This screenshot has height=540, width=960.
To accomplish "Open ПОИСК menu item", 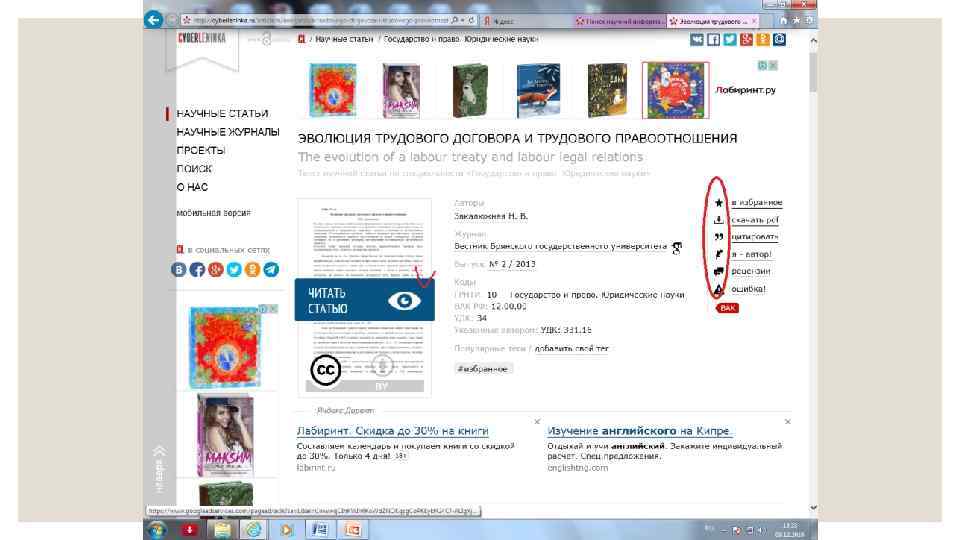I will point(194,169).
